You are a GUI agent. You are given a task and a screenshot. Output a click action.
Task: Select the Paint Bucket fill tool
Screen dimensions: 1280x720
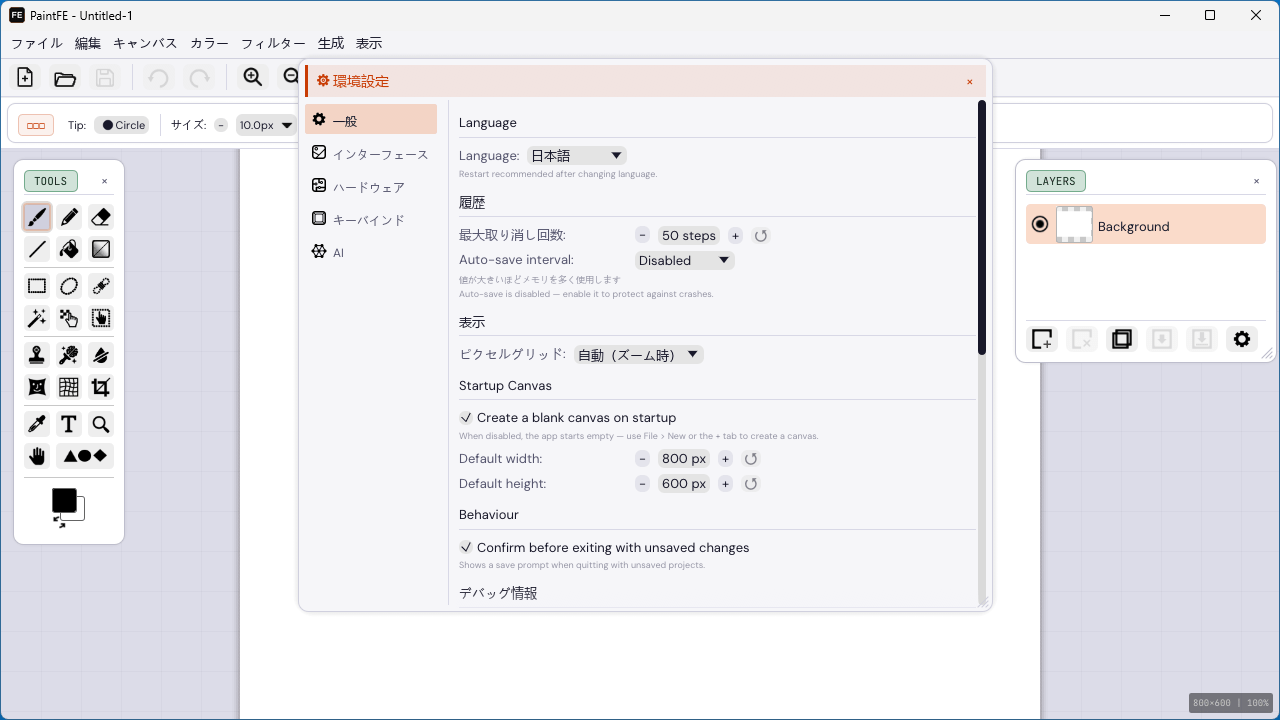click(x=69, y=249)
